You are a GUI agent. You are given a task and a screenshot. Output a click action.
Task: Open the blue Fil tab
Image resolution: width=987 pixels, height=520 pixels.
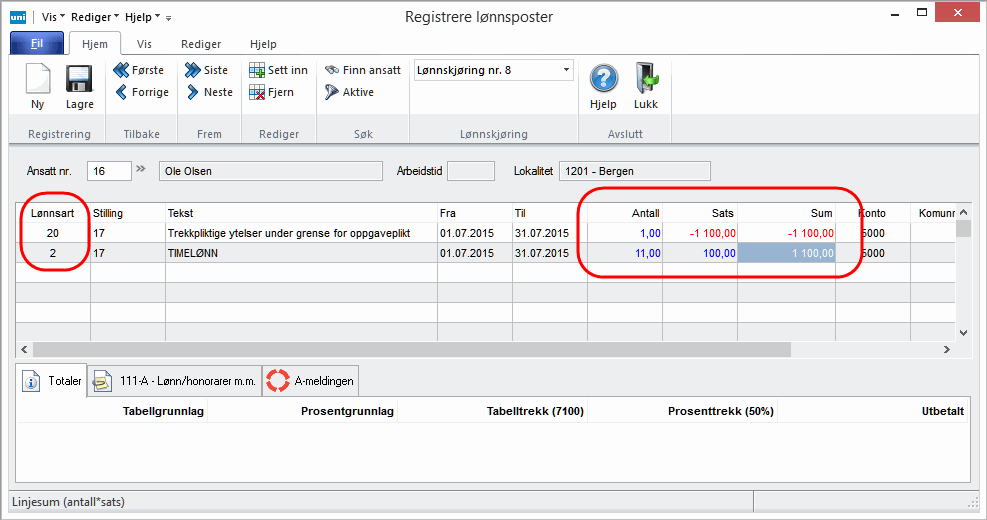click(x=36, y=44)
